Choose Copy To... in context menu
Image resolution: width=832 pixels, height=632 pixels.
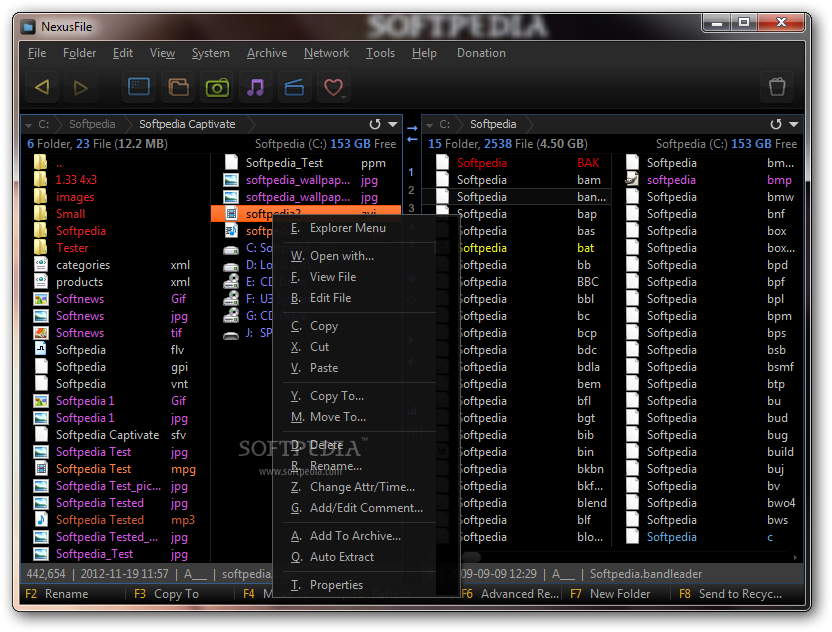coord(354,396)
